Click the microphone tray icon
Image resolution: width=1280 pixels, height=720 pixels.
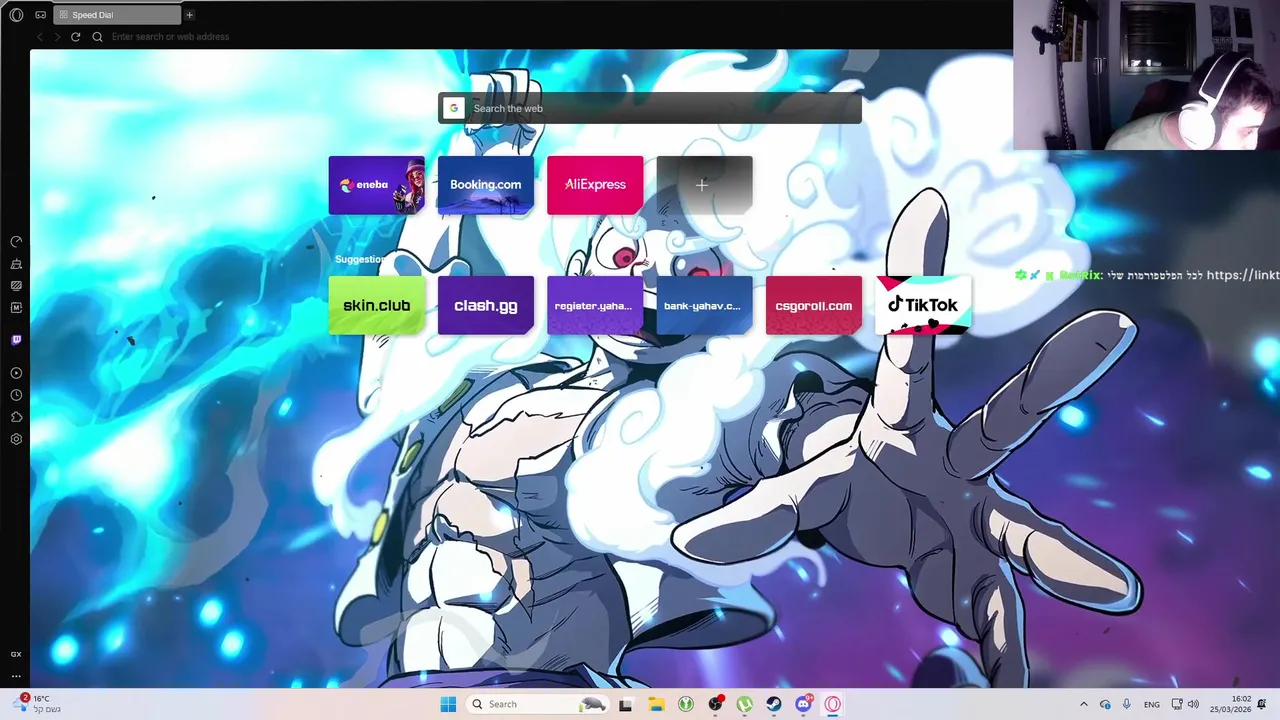(x=1127, y=704)
